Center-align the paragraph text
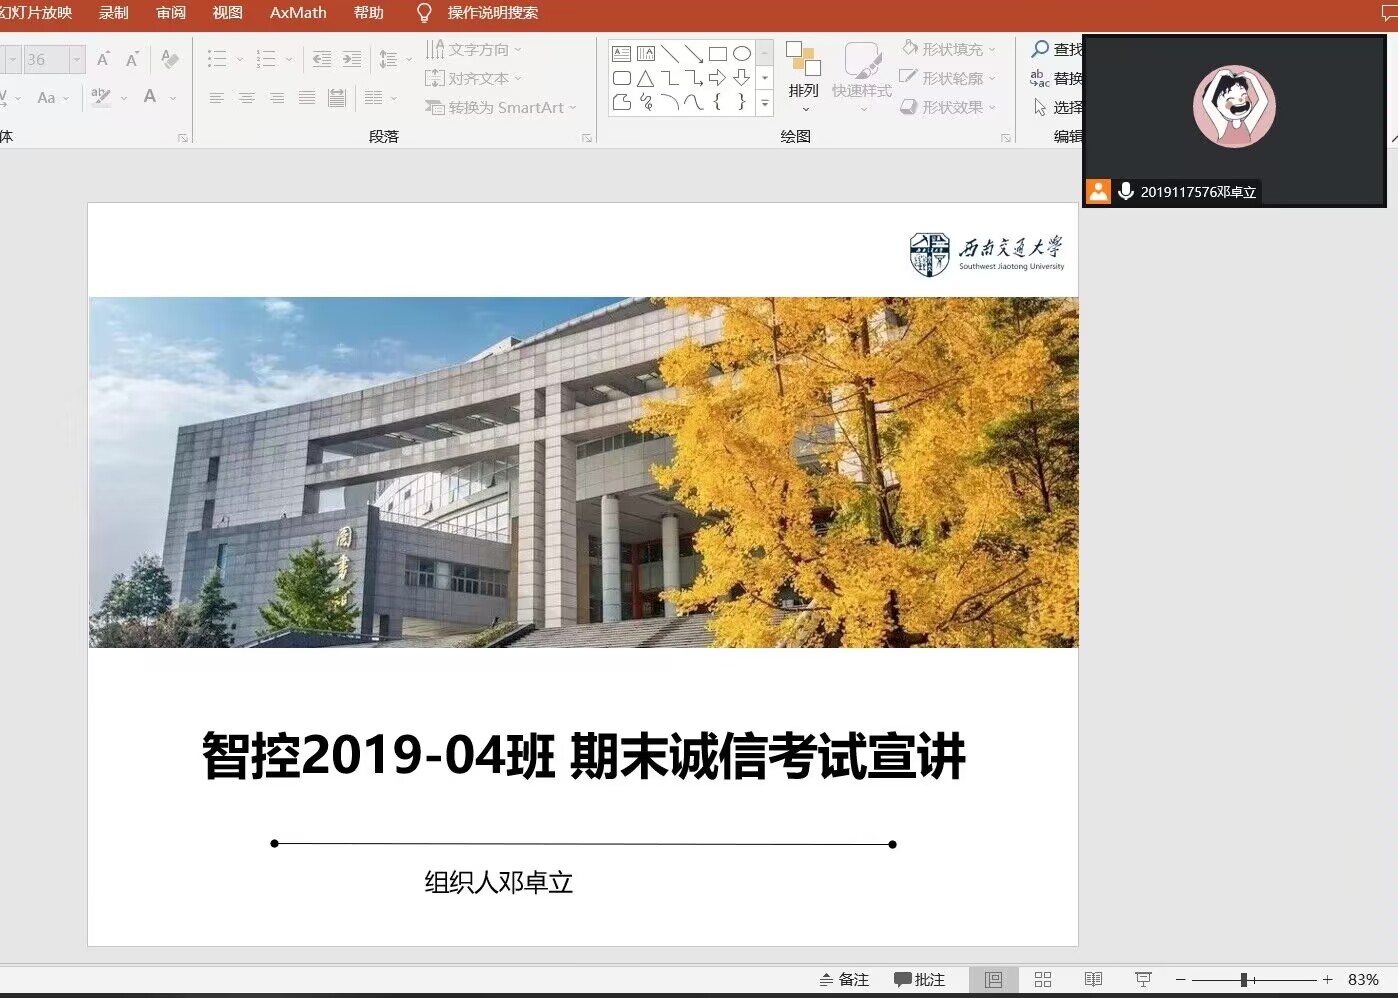Viewport: 1398px width, 998px height. pyautogui.click(x=247, y=98)
